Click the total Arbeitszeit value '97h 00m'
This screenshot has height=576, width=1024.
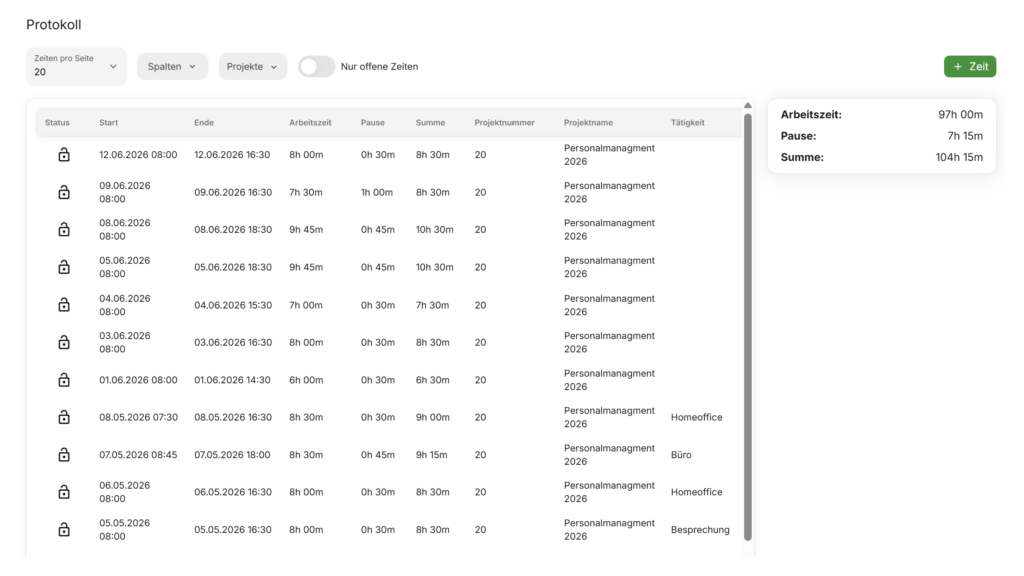click(961, 115)
